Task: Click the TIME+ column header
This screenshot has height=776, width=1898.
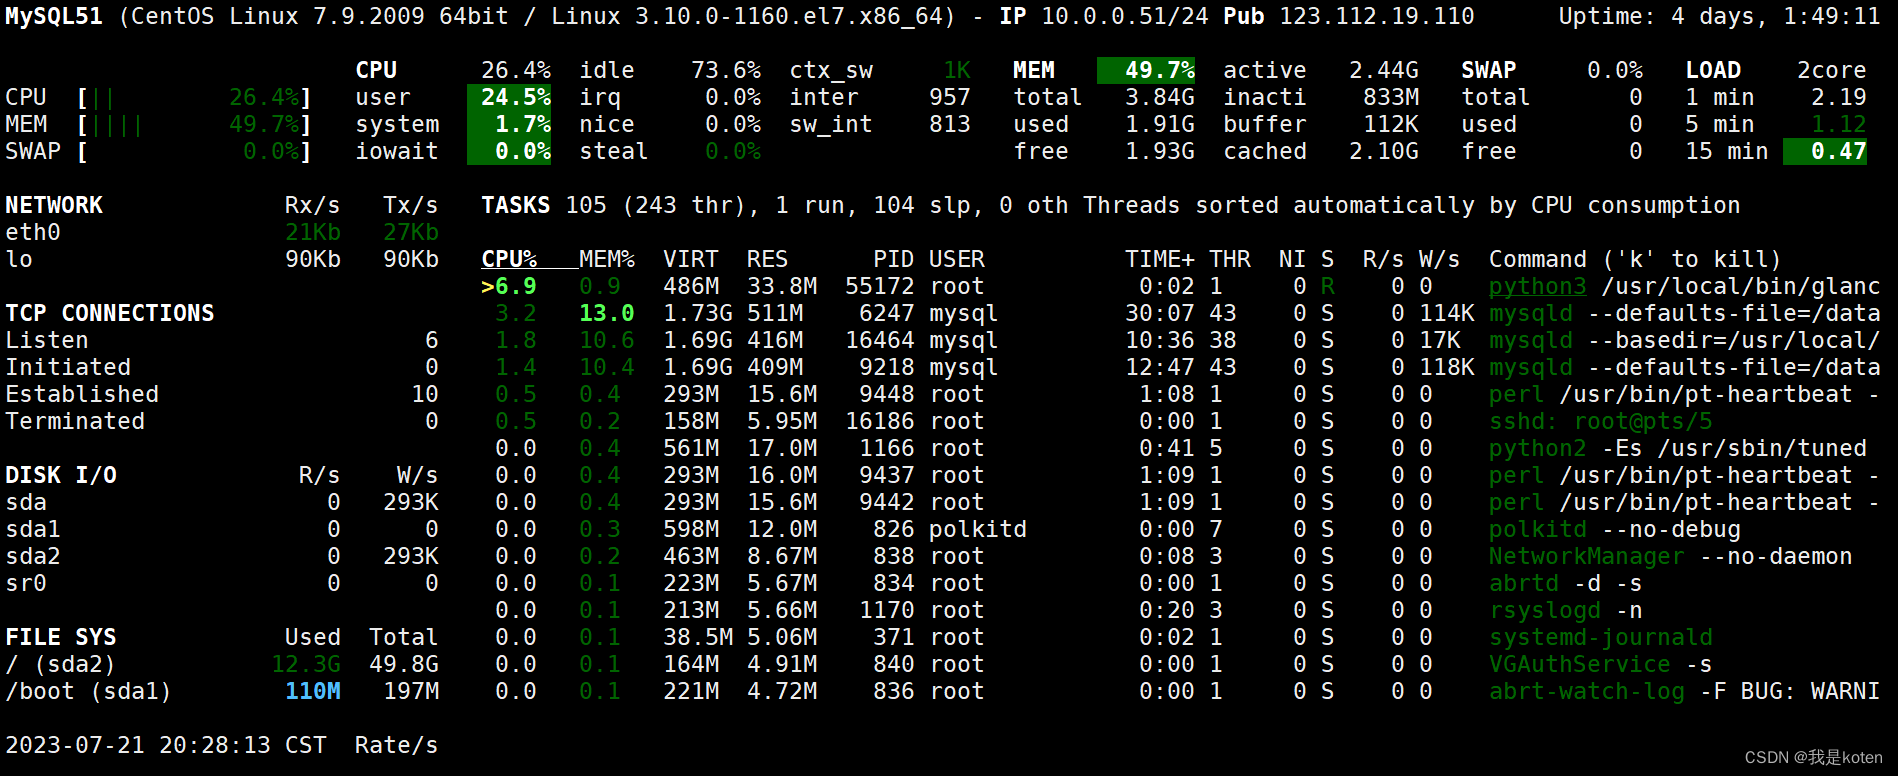Action: click(x=1160, y=259)
